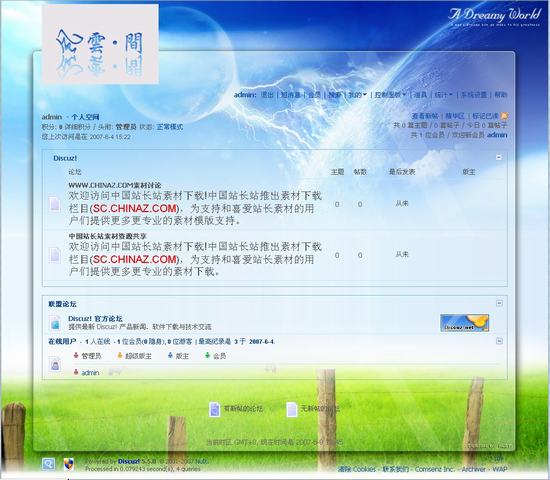
Task: Click 清除 Cookies in the footer
Action: 357,469
